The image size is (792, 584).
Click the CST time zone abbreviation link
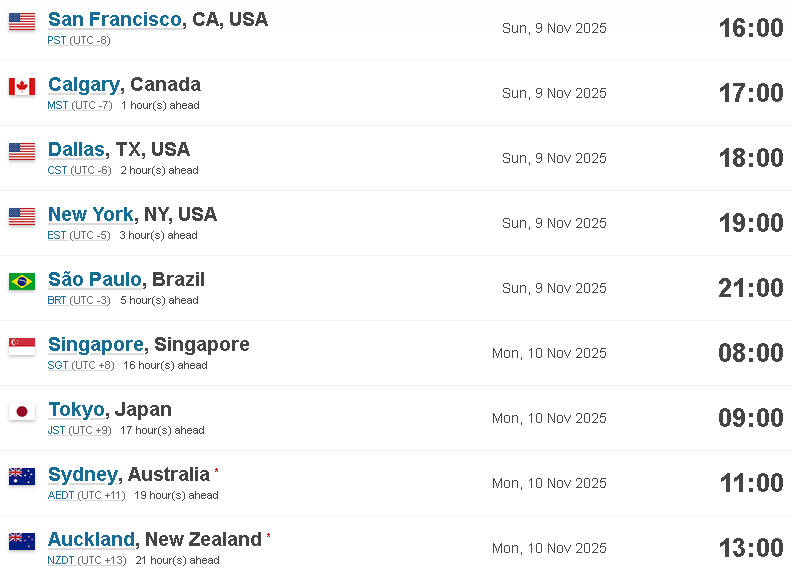coord(57,170)
